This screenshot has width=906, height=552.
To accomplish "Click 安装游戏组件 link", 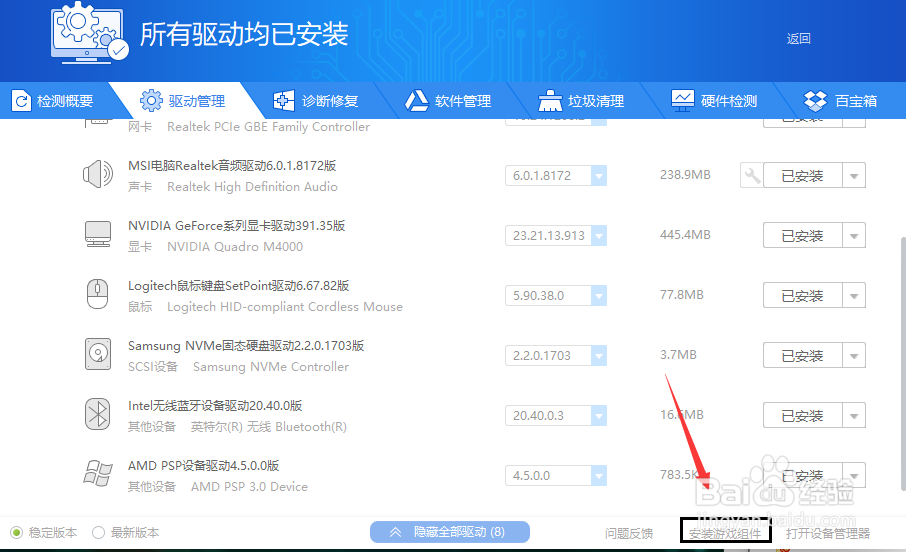I will click(x=725, y=533).
